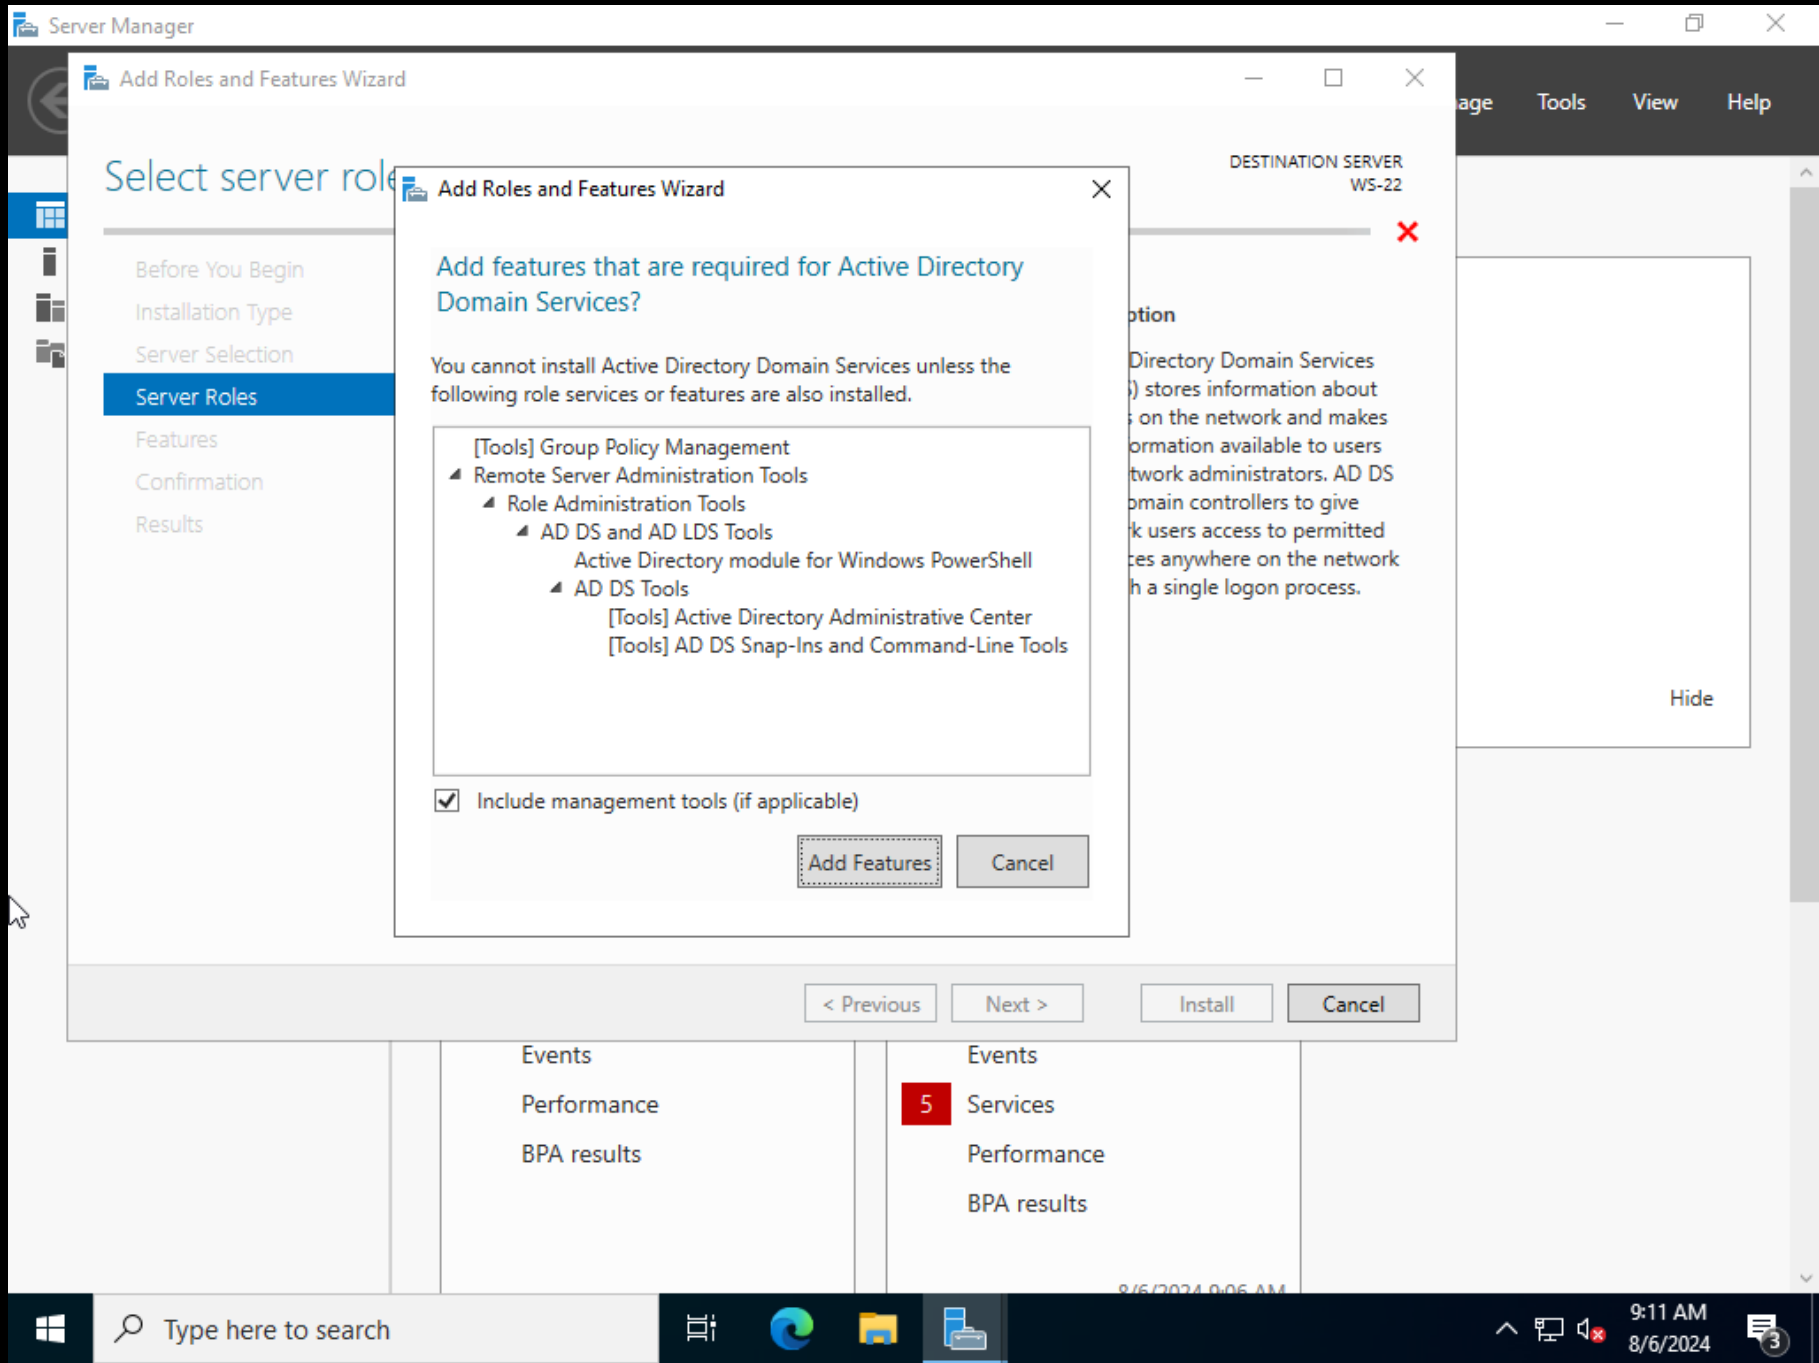This screenshot has height=1363, width=1819.
Task: Collapse Role Administration Tools node
Action: coord(489,503)
